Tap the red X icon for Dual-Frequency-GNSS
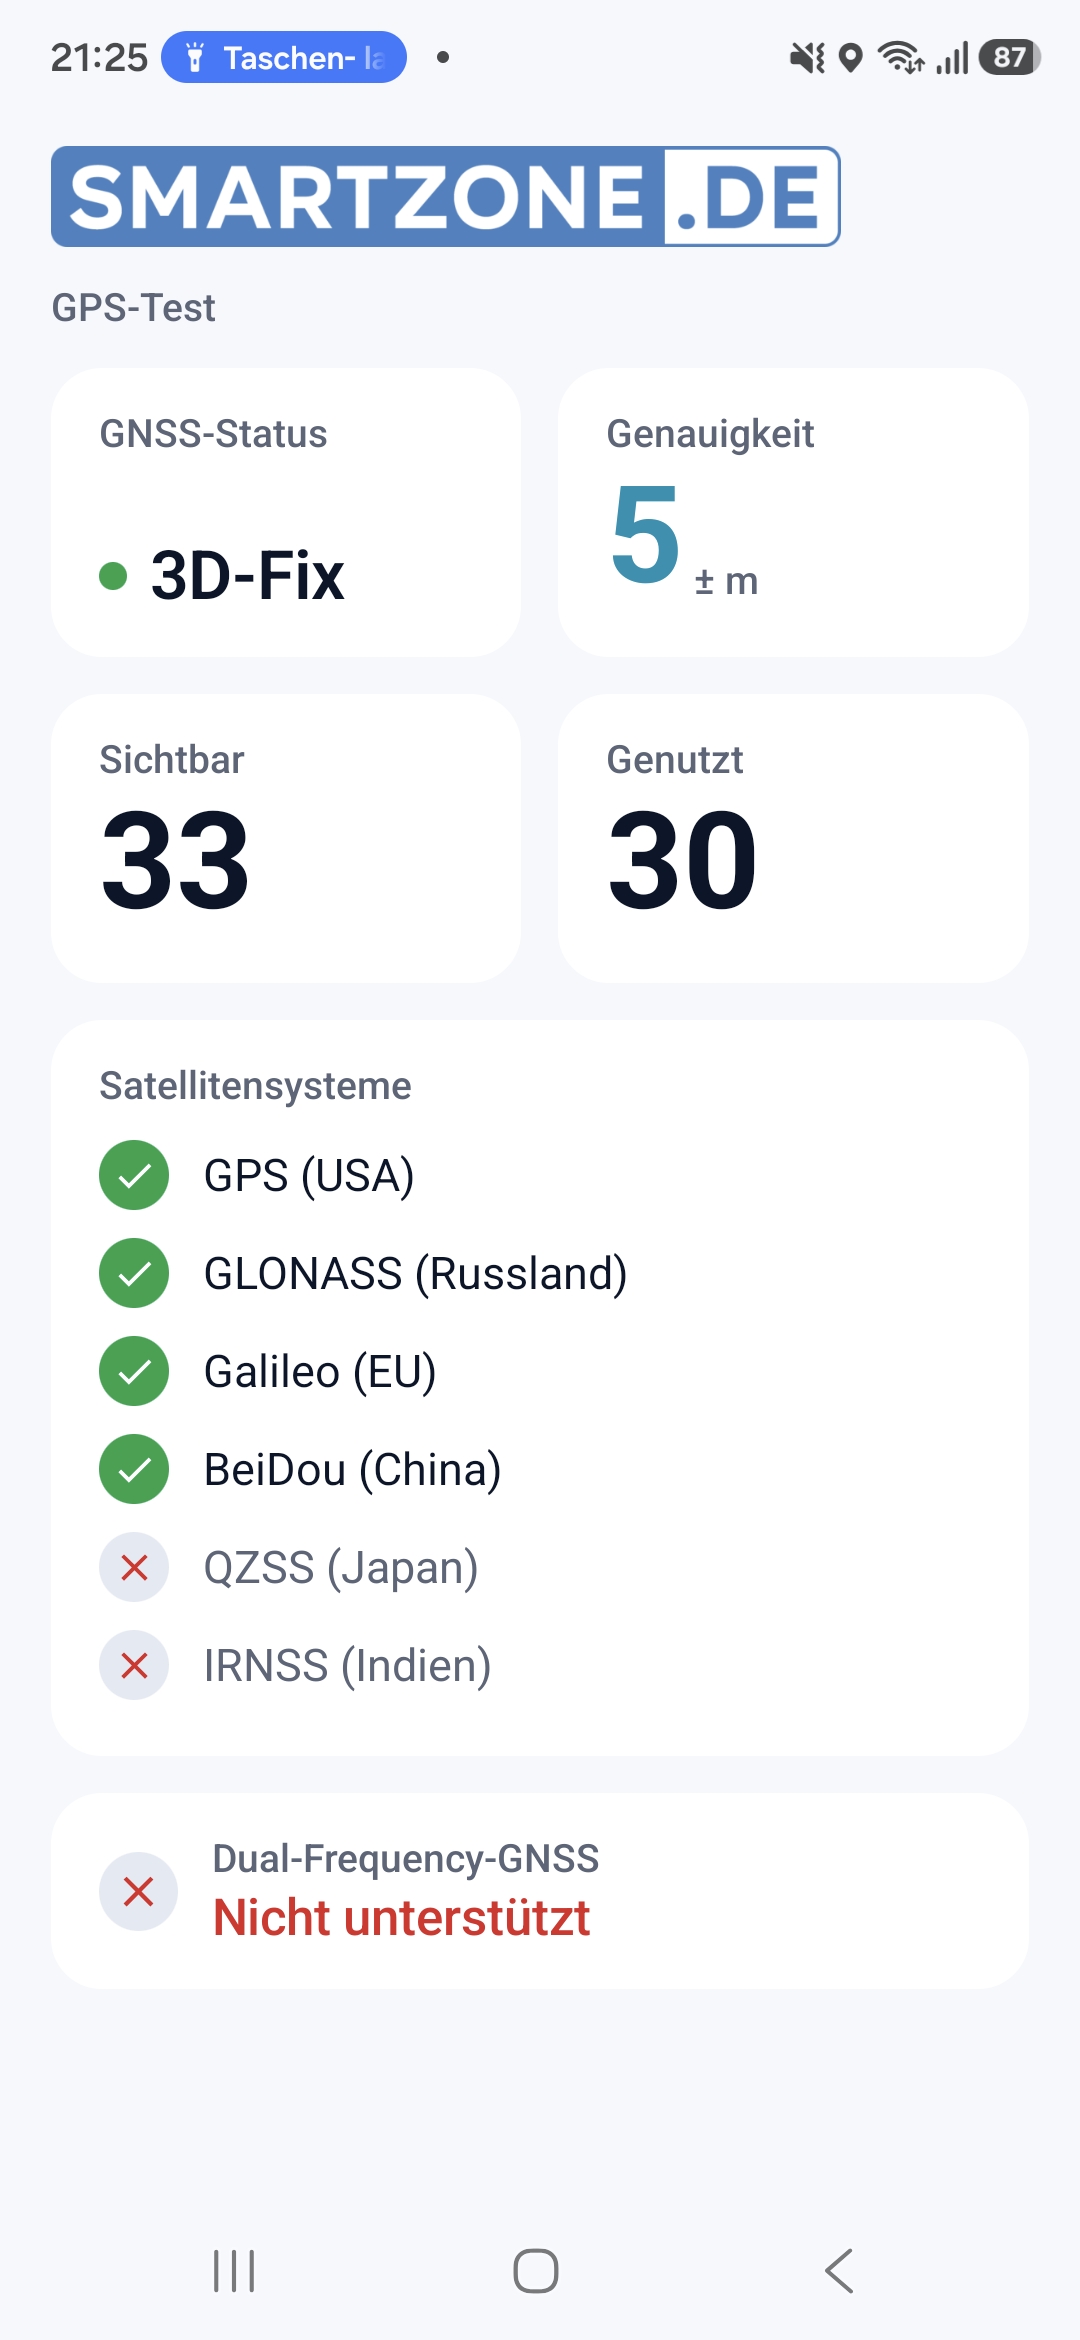 (138, 1891)
